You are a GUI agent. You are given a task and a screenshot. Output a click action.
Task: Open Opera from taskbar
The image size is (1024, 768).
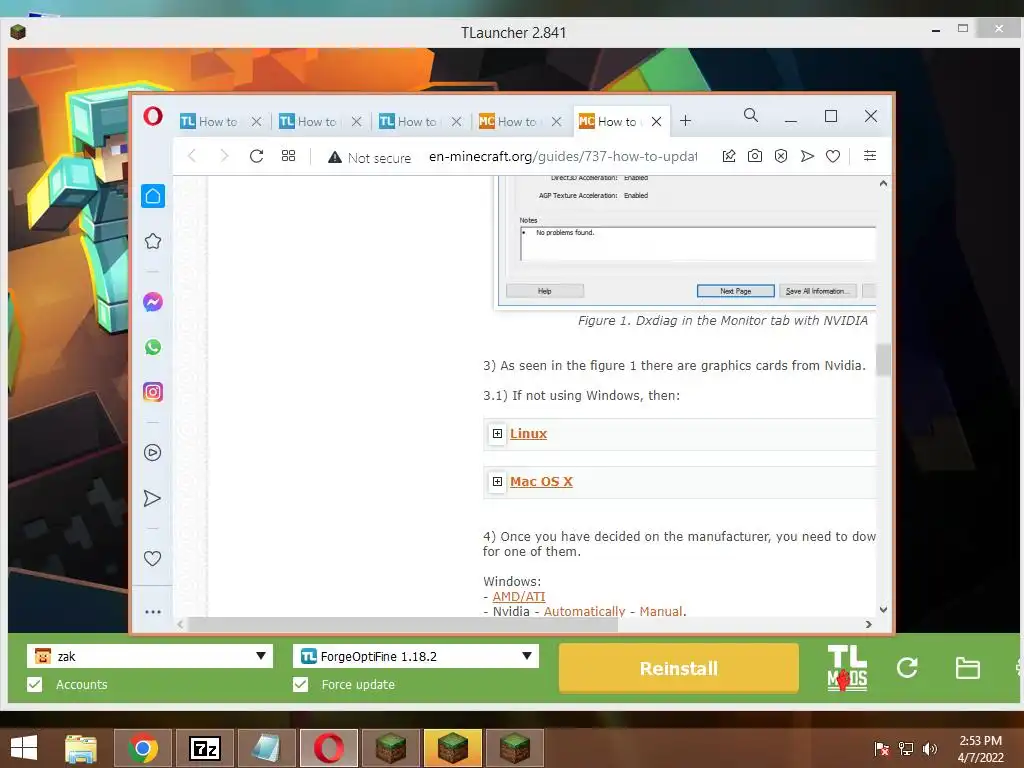(x=329, y=748)
